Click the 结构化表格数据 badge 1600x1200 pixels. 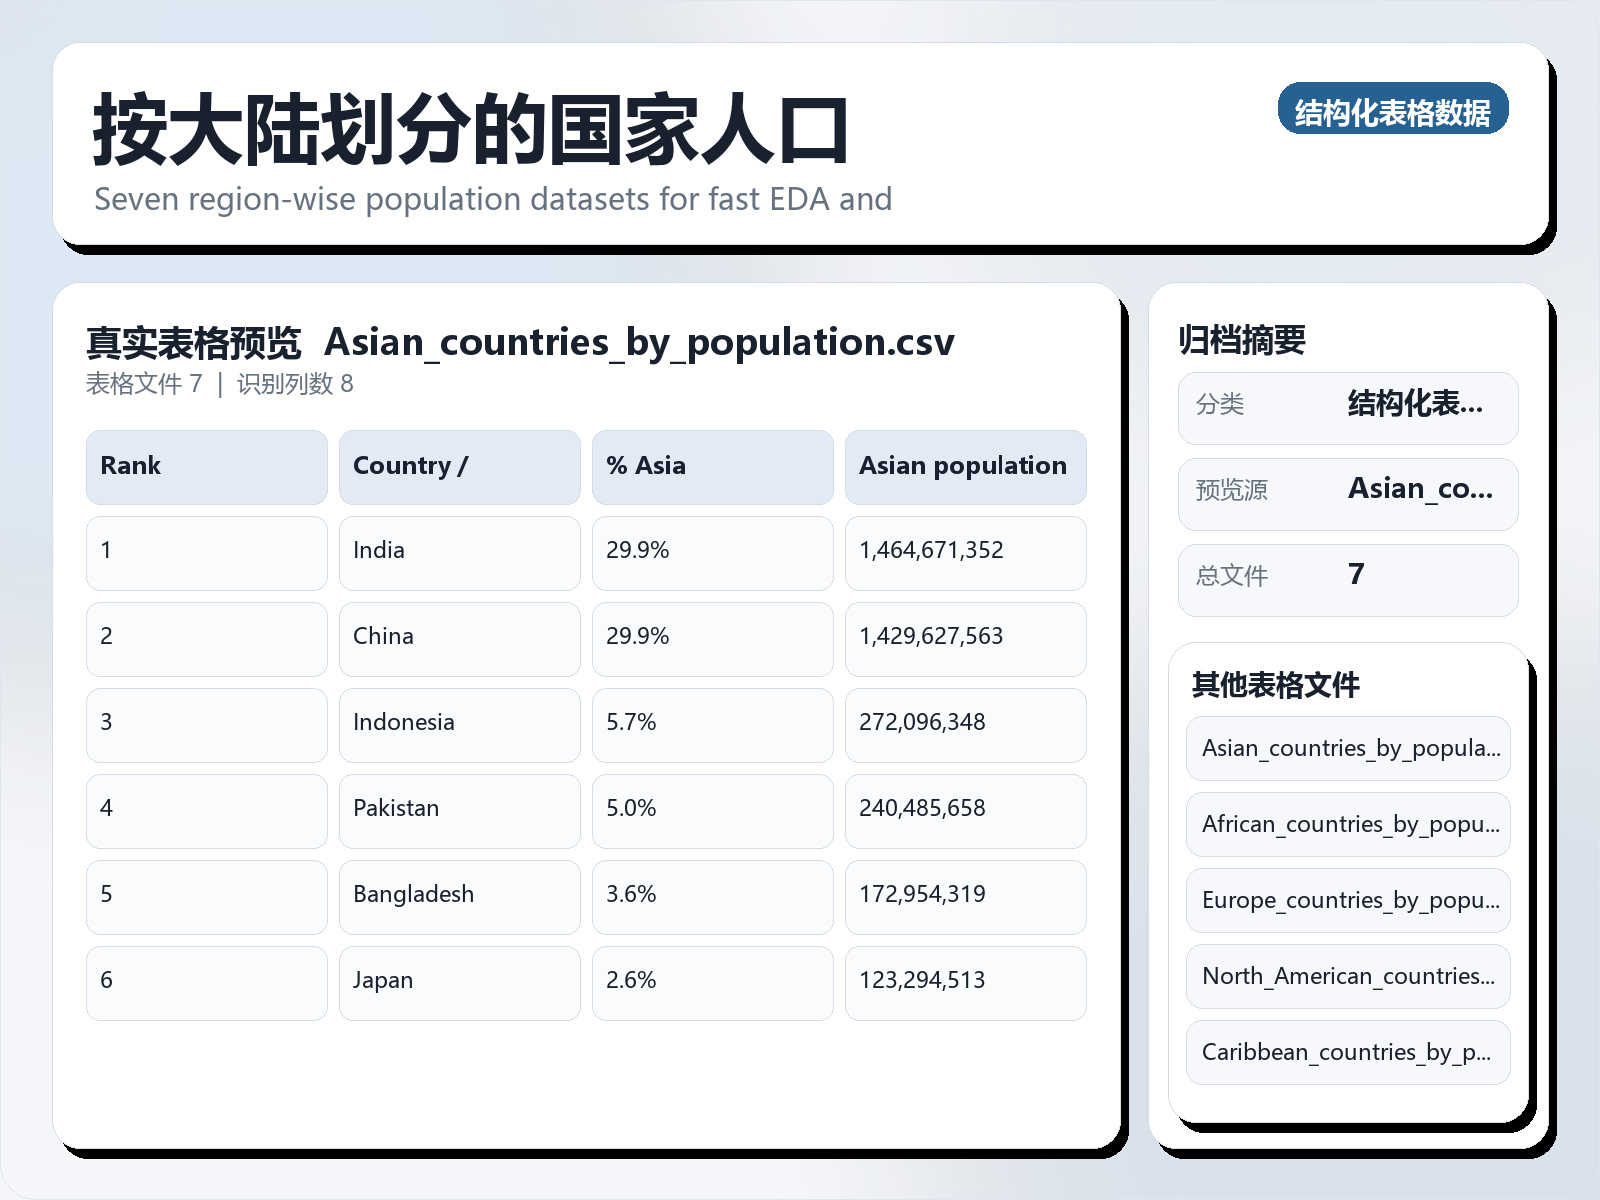(1394, 111)
